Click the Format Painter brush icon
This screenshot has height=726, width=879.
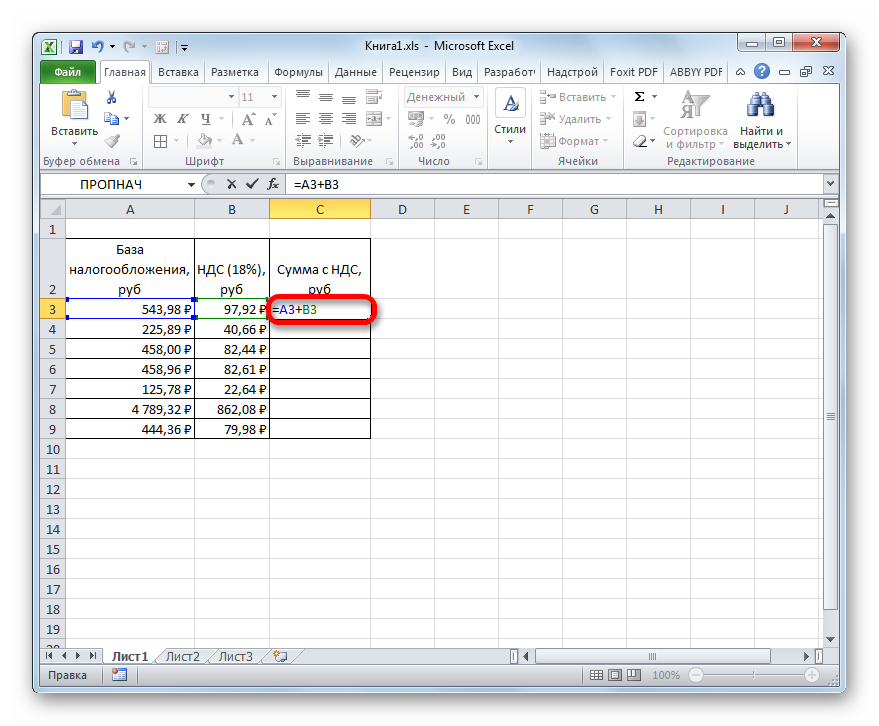(112, 141)
